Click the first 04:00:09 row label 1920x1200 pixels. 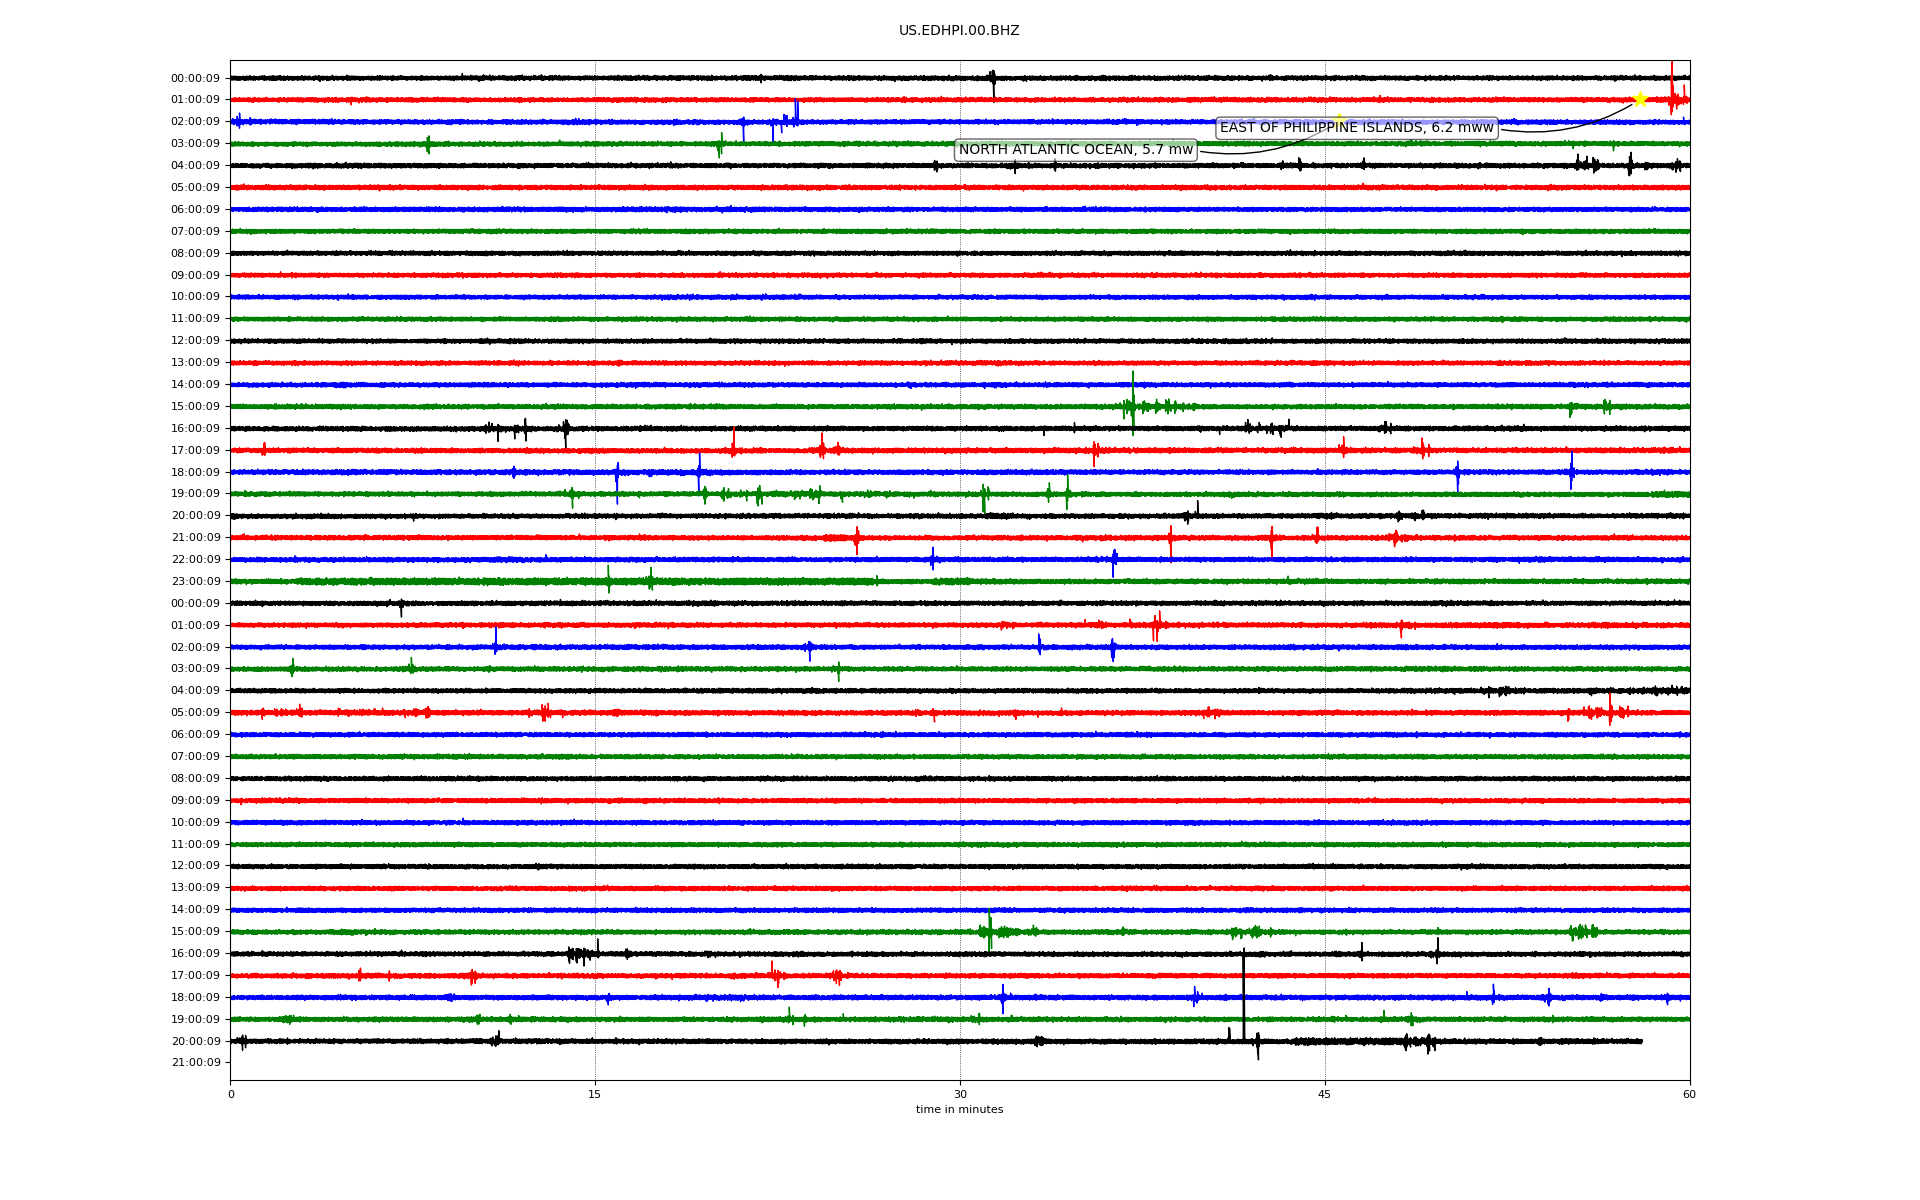(x=195, y=166)
